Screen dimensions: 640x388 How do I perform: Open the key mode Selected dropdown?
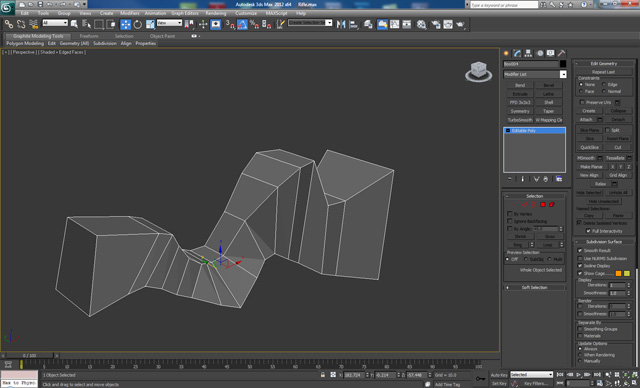(531, 375)
